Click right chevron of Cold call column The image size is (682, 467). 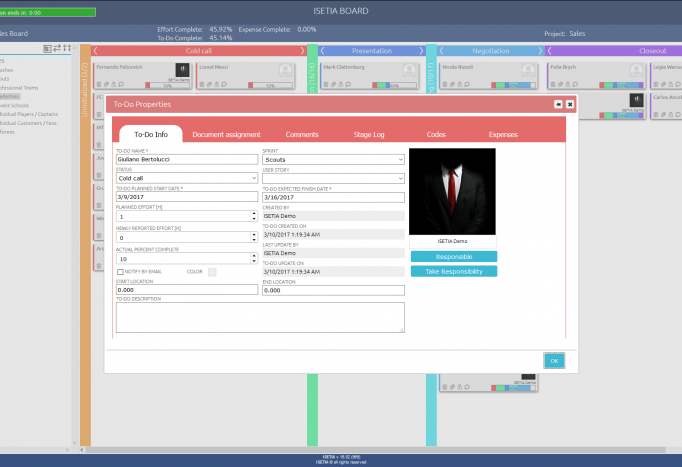pos(303,50)
